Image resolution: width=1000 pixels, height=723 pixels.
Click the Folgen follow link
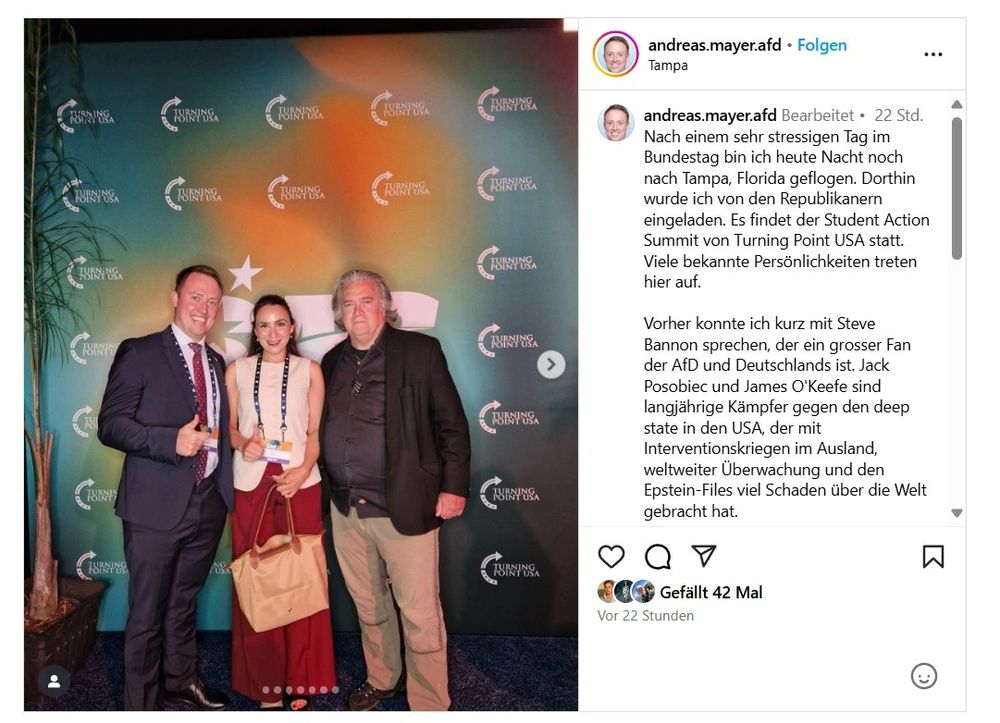coord(822,45)
